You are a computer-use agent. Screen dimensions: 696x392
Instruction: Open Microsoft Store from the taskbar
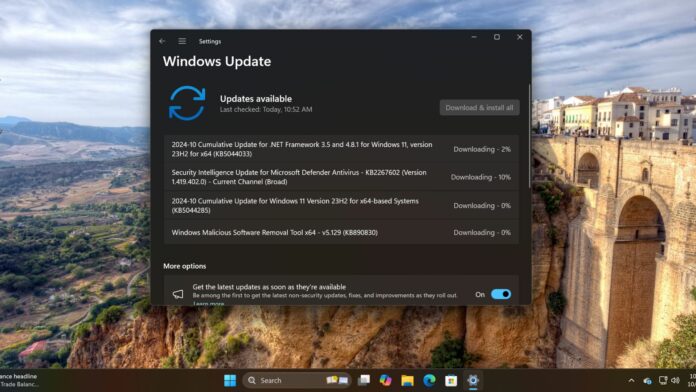tap(451, 380)
